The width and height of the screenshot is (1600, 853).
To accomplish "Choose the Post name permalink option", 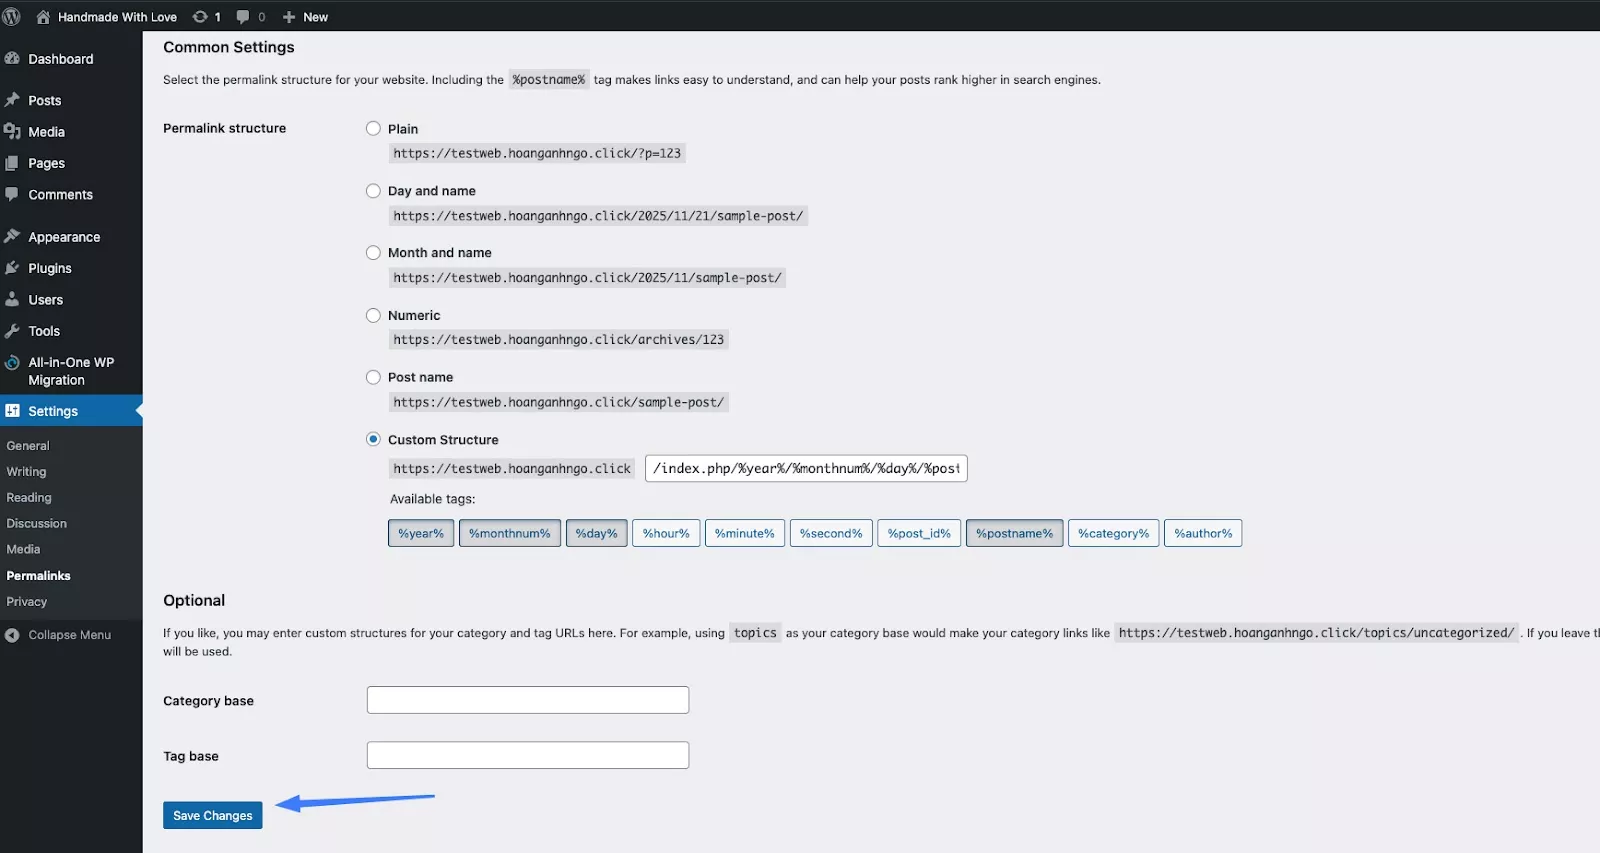I will pyautogui.click(x=373, y=377).
